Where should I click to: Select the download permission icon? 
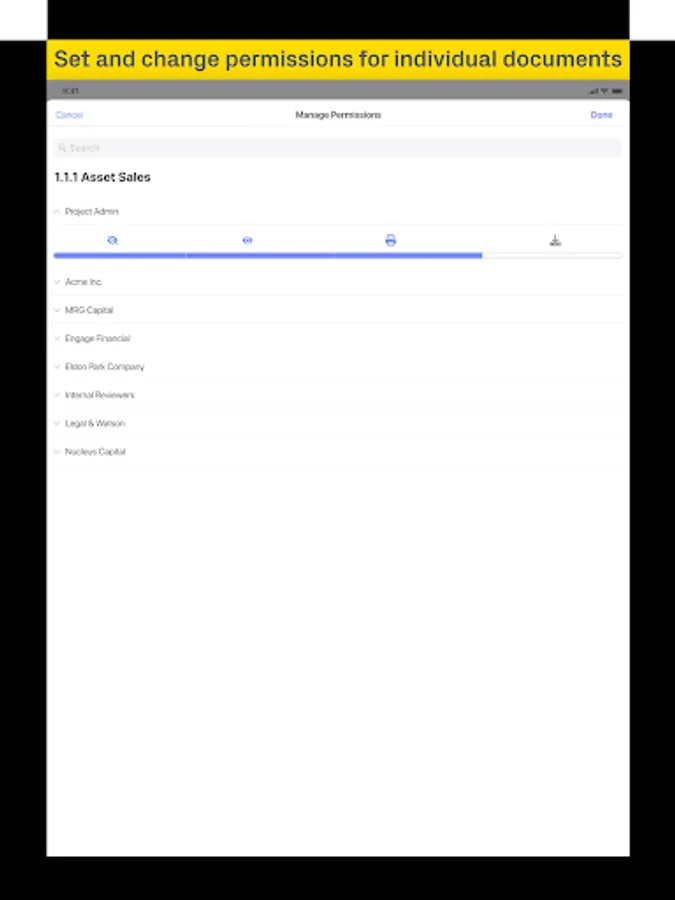click(555, 240)
